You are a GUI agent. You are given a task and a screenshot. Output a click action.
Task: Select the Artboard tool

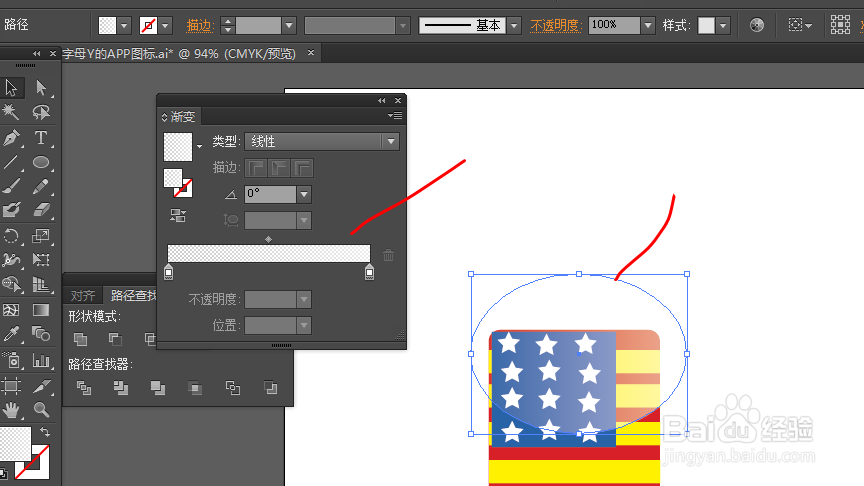[11, 386]
